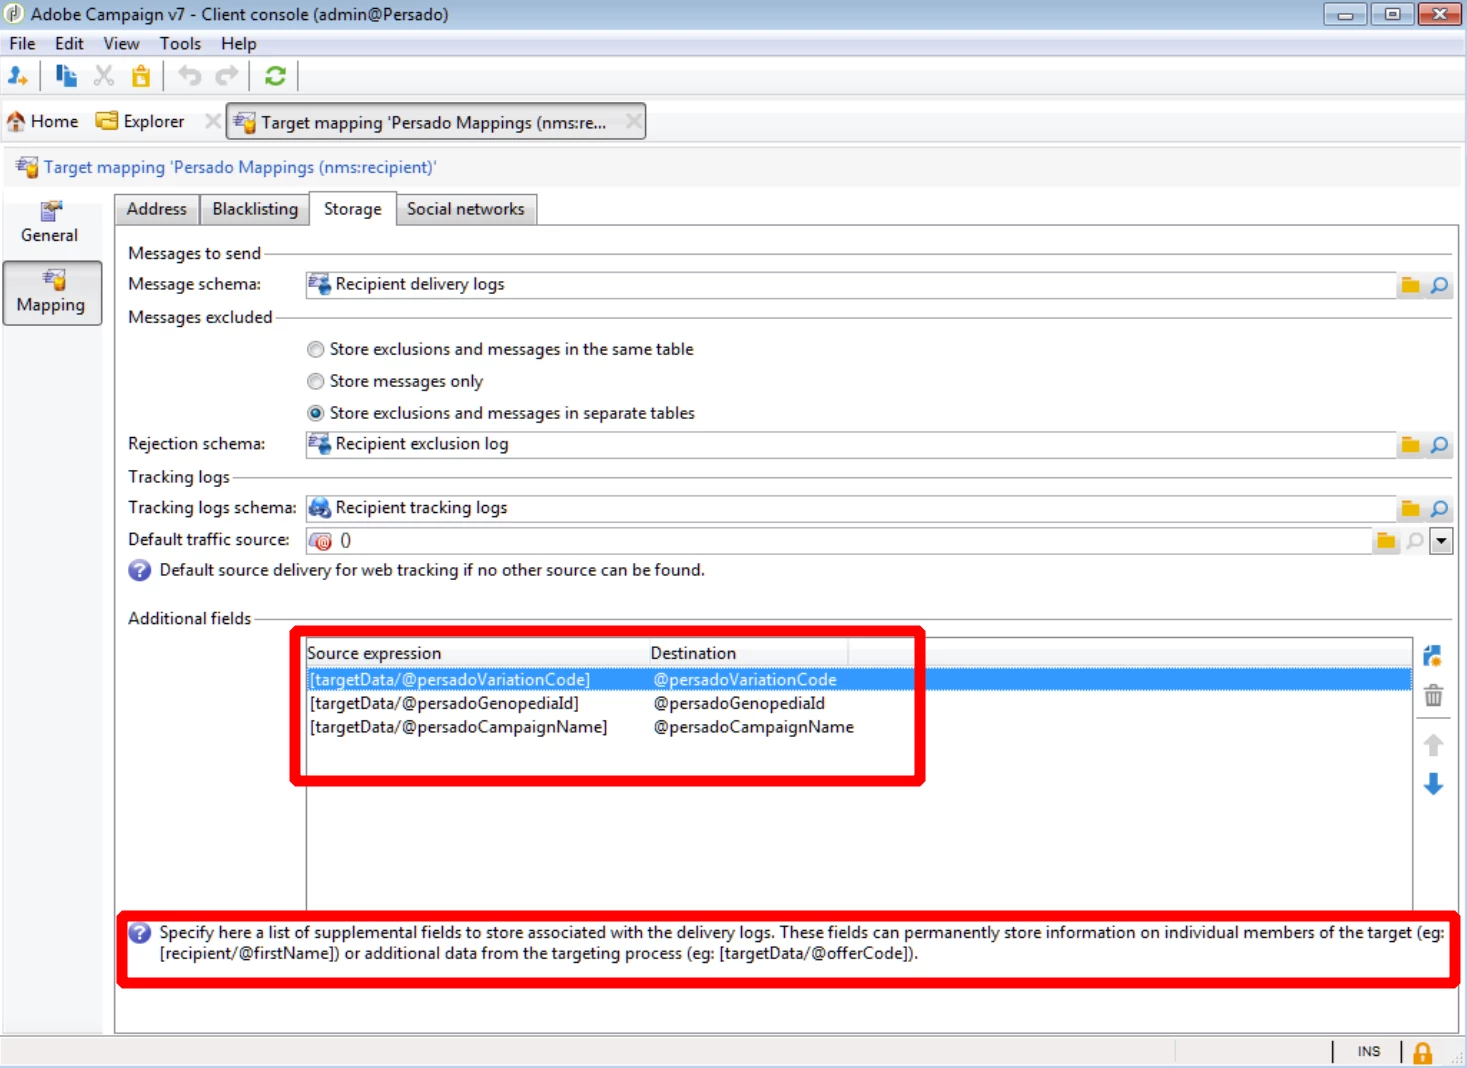Click the @persadoGenopediaId destination cell
Image resolution: width=1467 pixels, height=1068 pixels.
click(x=739, y=704)
